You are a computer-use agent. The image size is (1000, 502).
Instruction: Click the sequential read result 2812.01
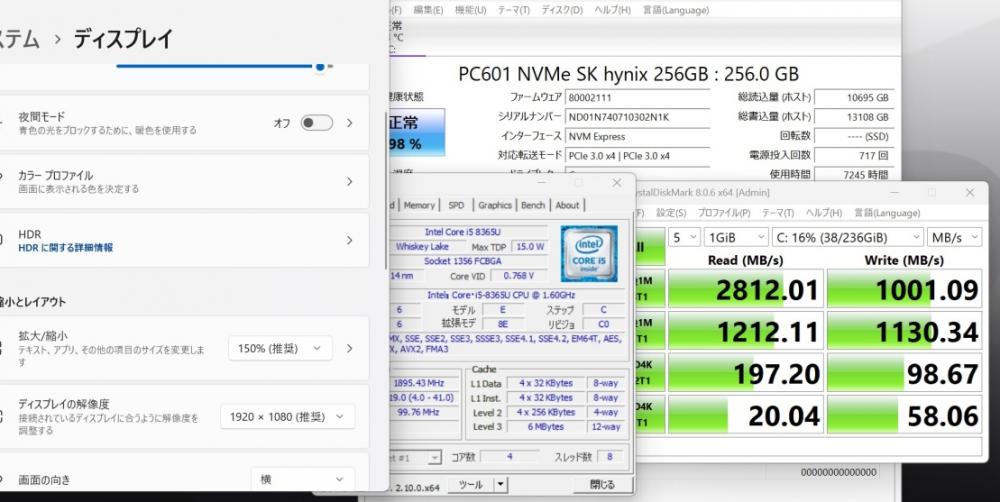click(x=744, y=290)
